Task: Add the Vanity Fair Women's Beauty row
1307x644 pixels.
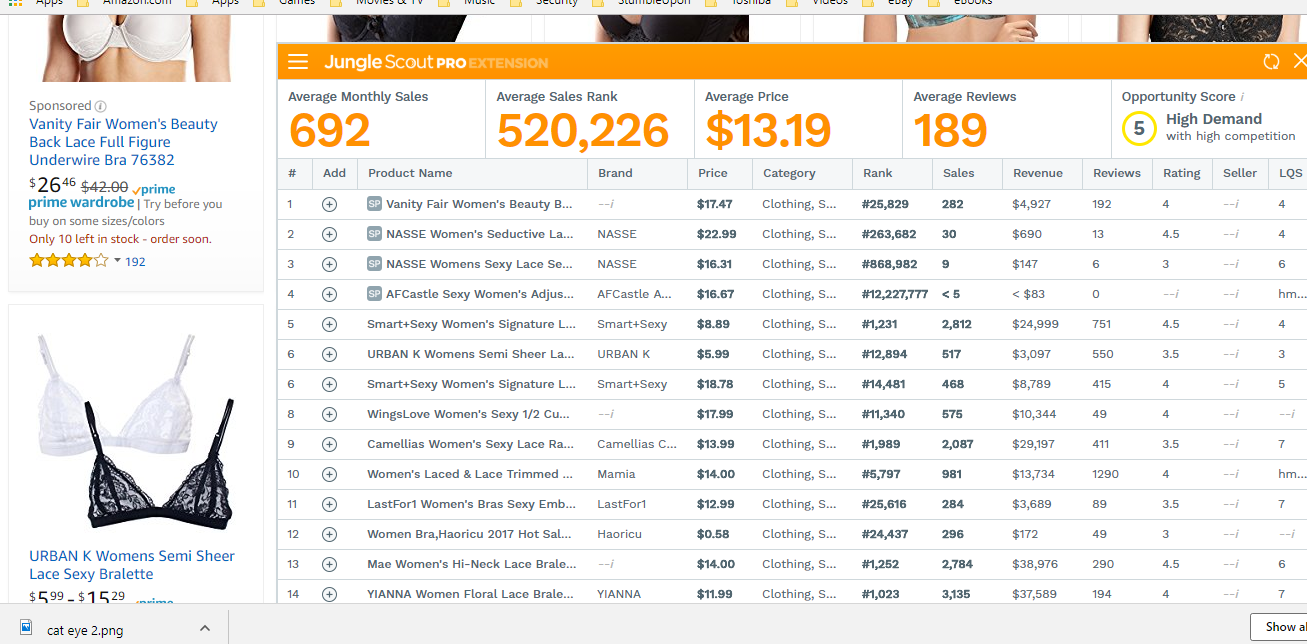Action: (x=329, y=204)
